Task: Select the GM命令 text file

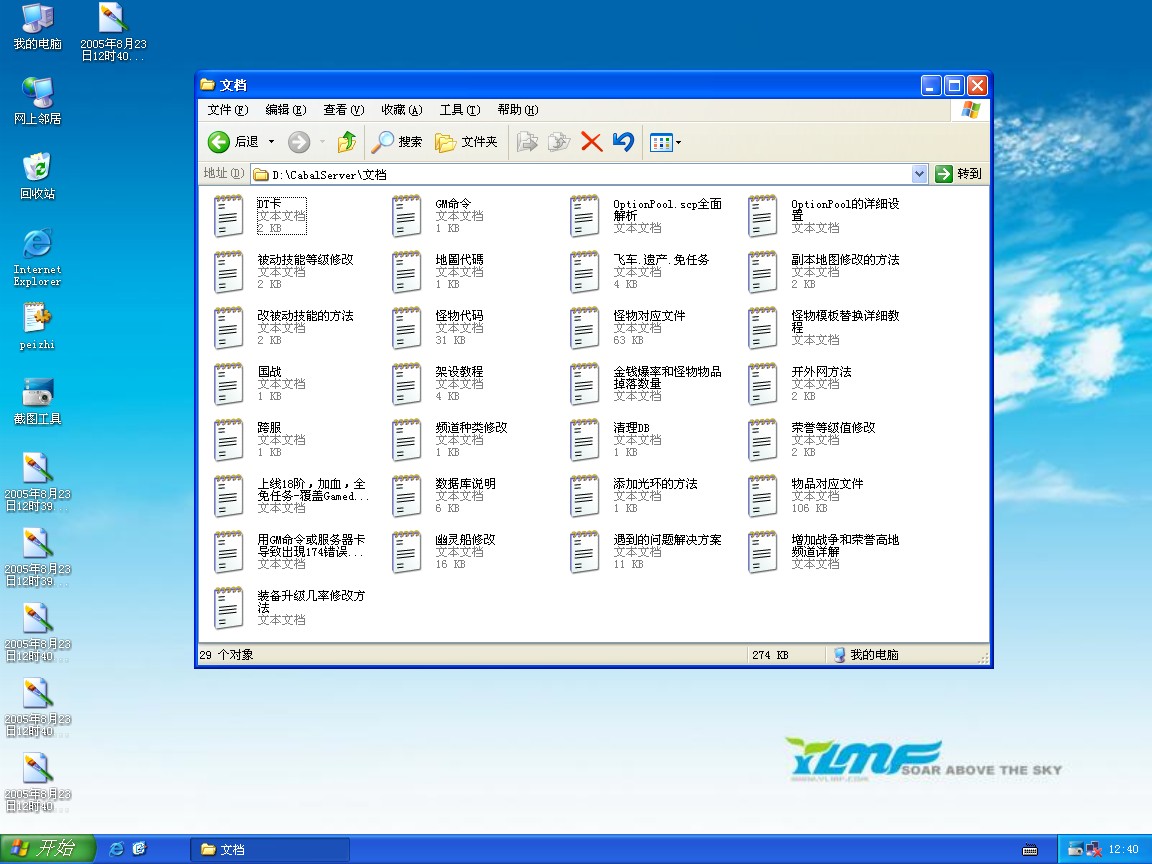Action: 407,216
